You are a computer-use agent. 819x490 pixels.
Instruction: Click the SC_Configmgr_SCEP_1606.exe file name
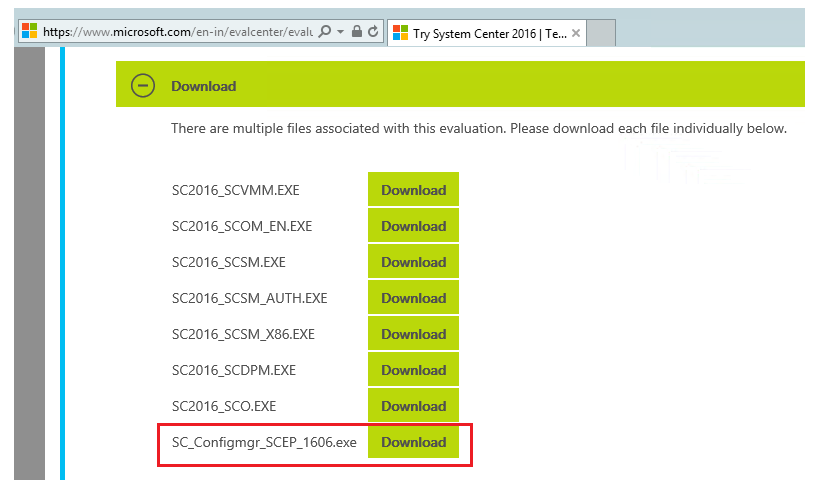coord(264,442)
